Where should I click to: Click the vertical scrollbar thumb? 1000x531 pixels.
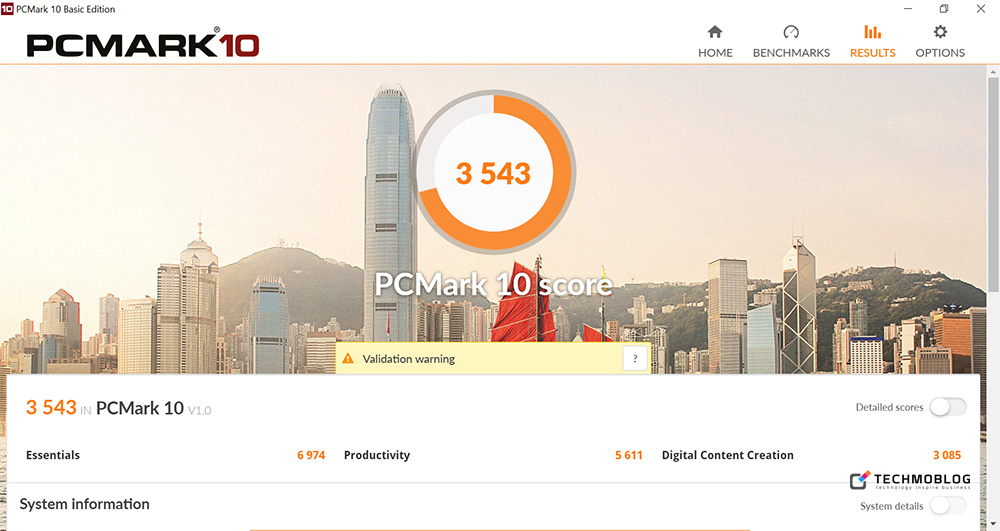993,185
